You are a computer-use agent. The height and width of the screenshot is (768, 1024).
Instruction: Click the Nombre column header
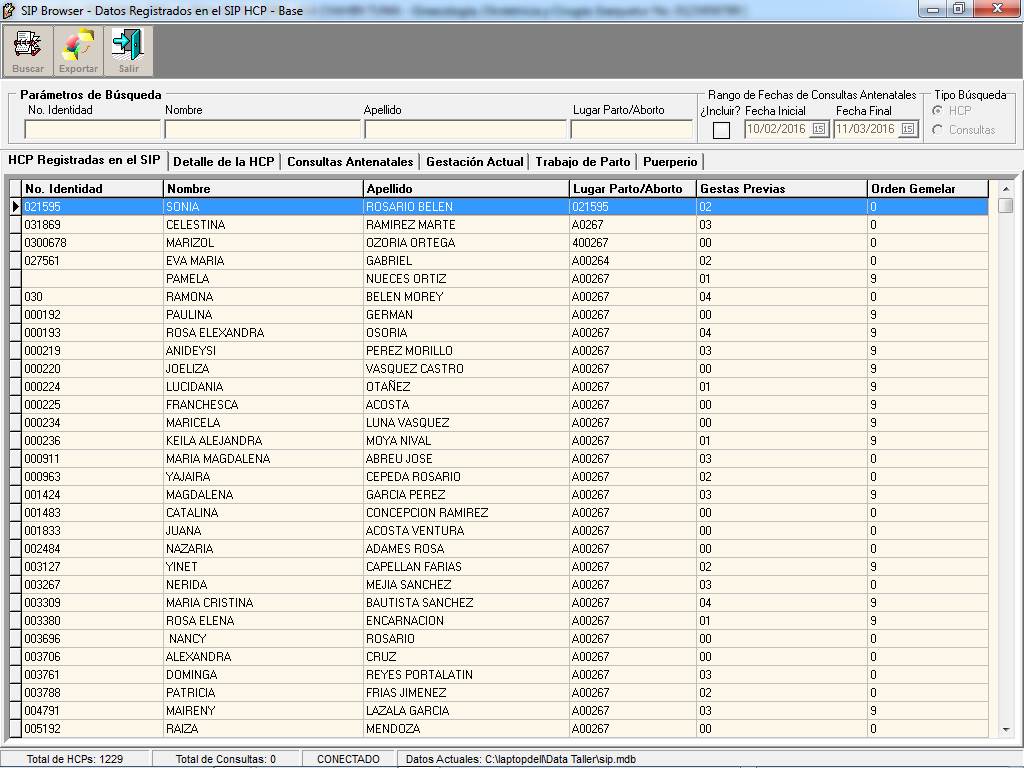[x=263, y=189]
